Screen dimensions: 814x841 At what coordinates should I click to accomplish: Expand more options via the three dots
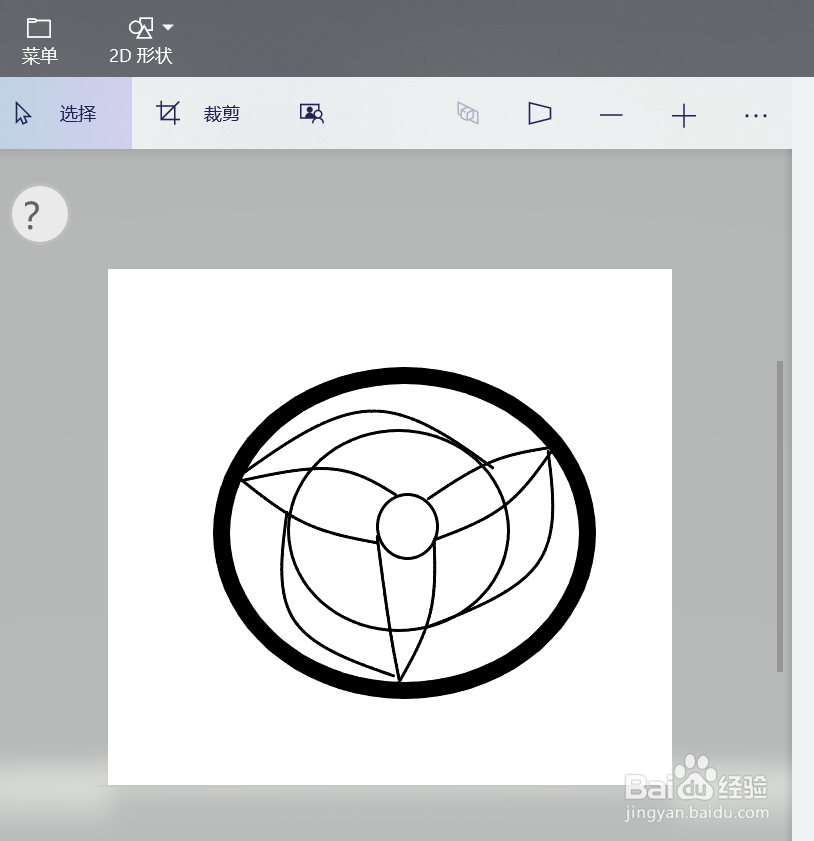click(756, 115)
